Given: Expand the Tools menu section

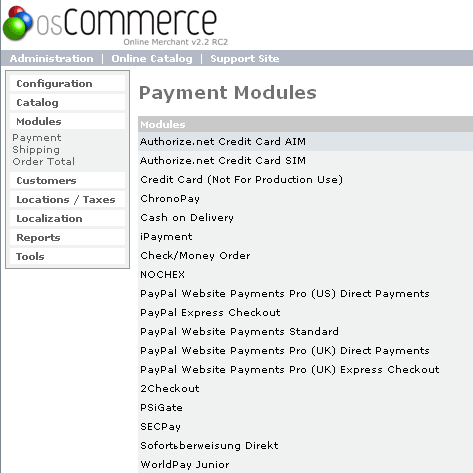Looking at the screenshot, I should 67,256.
